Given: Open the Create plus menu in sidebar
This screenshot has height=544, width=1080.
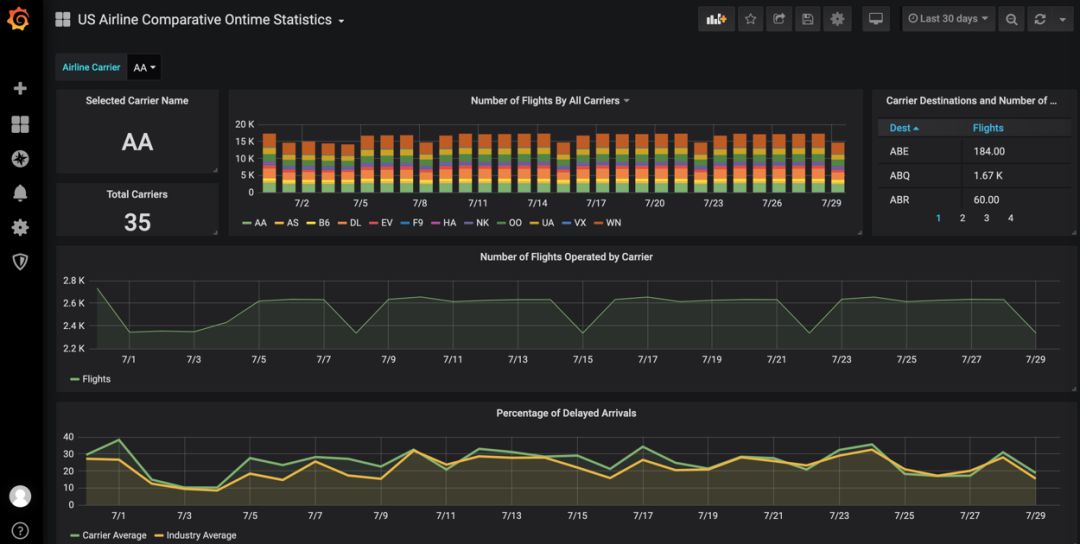Looking at the screenshot, I should tap(20, 88).
